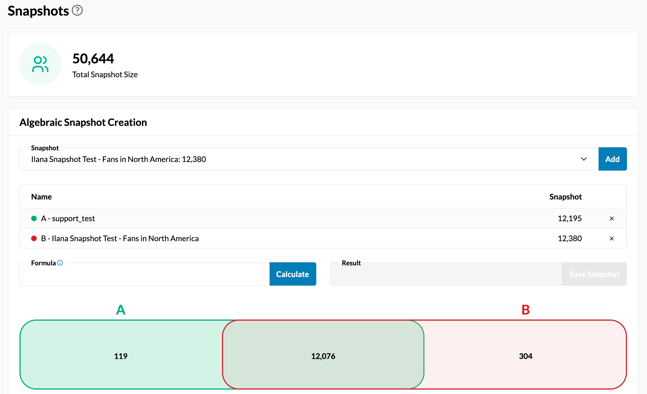This screenshot has height=394, width=647.
Task: Click the Add button
Action: [x=612, y=159]
